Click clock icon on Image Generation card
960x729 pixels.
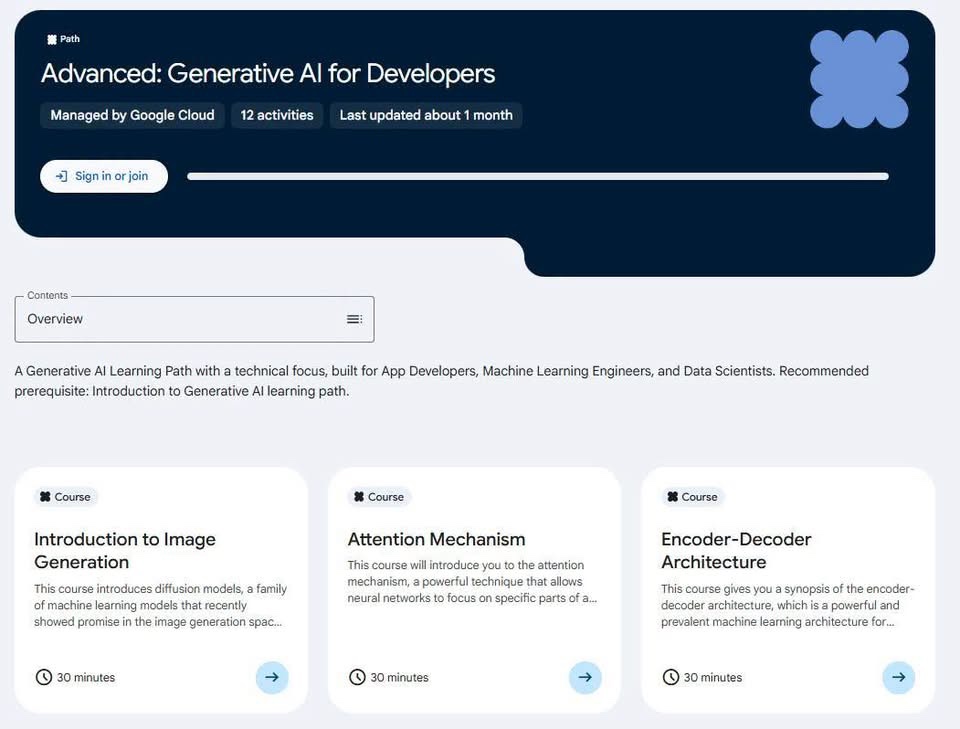pyautogui.click(x=43, y=677)
